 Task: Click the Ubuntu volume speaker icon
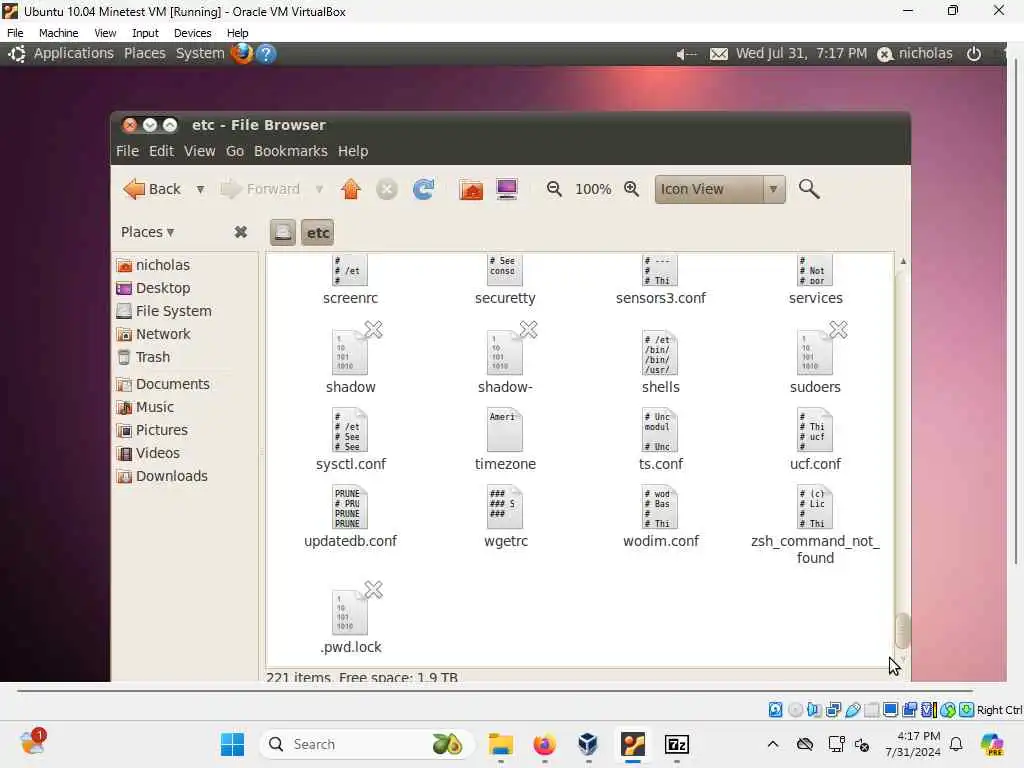click(x=686, y=54)
